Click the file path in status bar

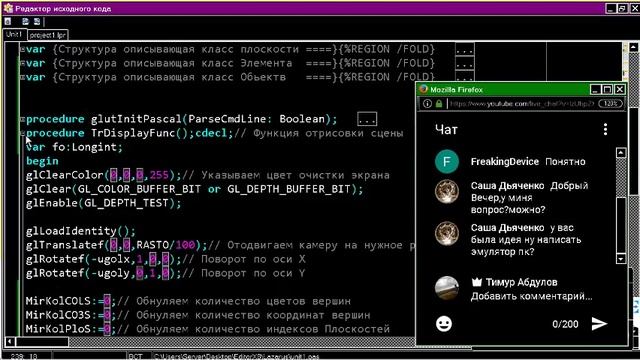pos(236,356)
